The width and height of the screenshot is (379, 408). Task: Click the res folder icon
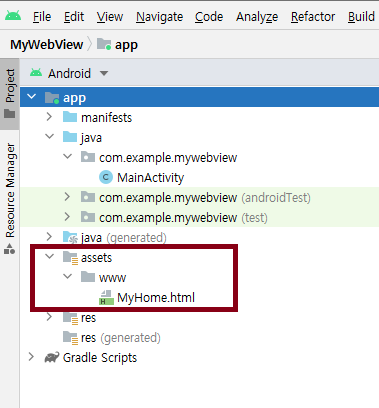[x=70, y=318]
